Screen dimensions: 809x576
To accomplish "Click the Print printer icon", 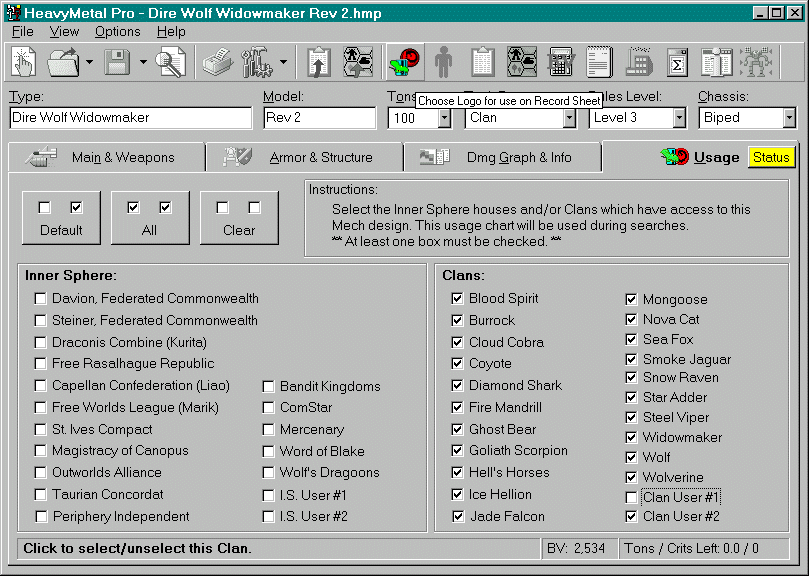I will point(218,62).
